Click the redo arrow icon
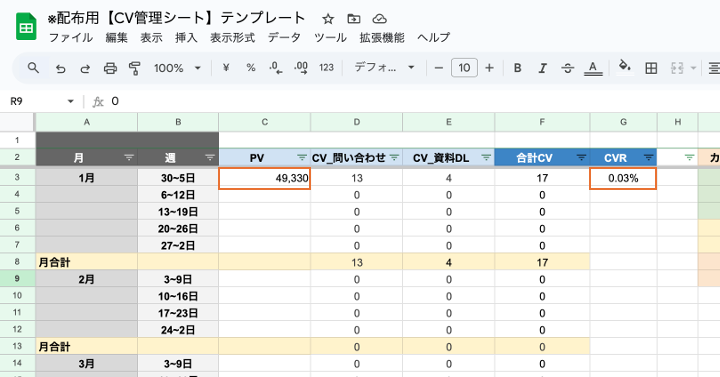This screenshot has height=377, width=720. click(x=85, y=68)
